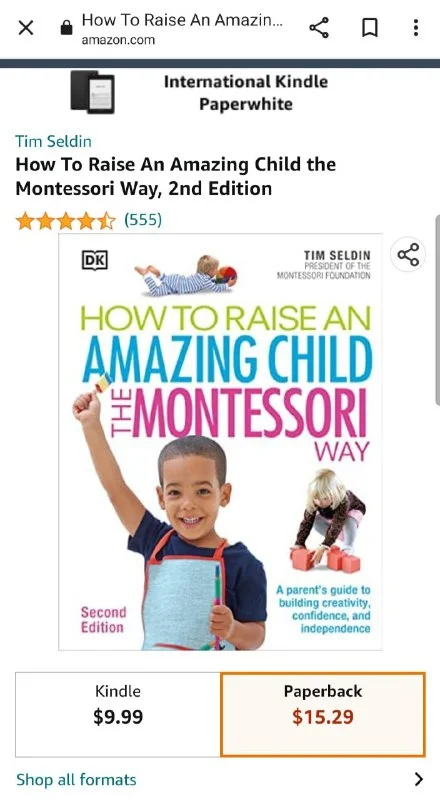Screen dimensions: 440x800
Task: Open author Tim Seldin link
Action: click(x=53, y=141)
